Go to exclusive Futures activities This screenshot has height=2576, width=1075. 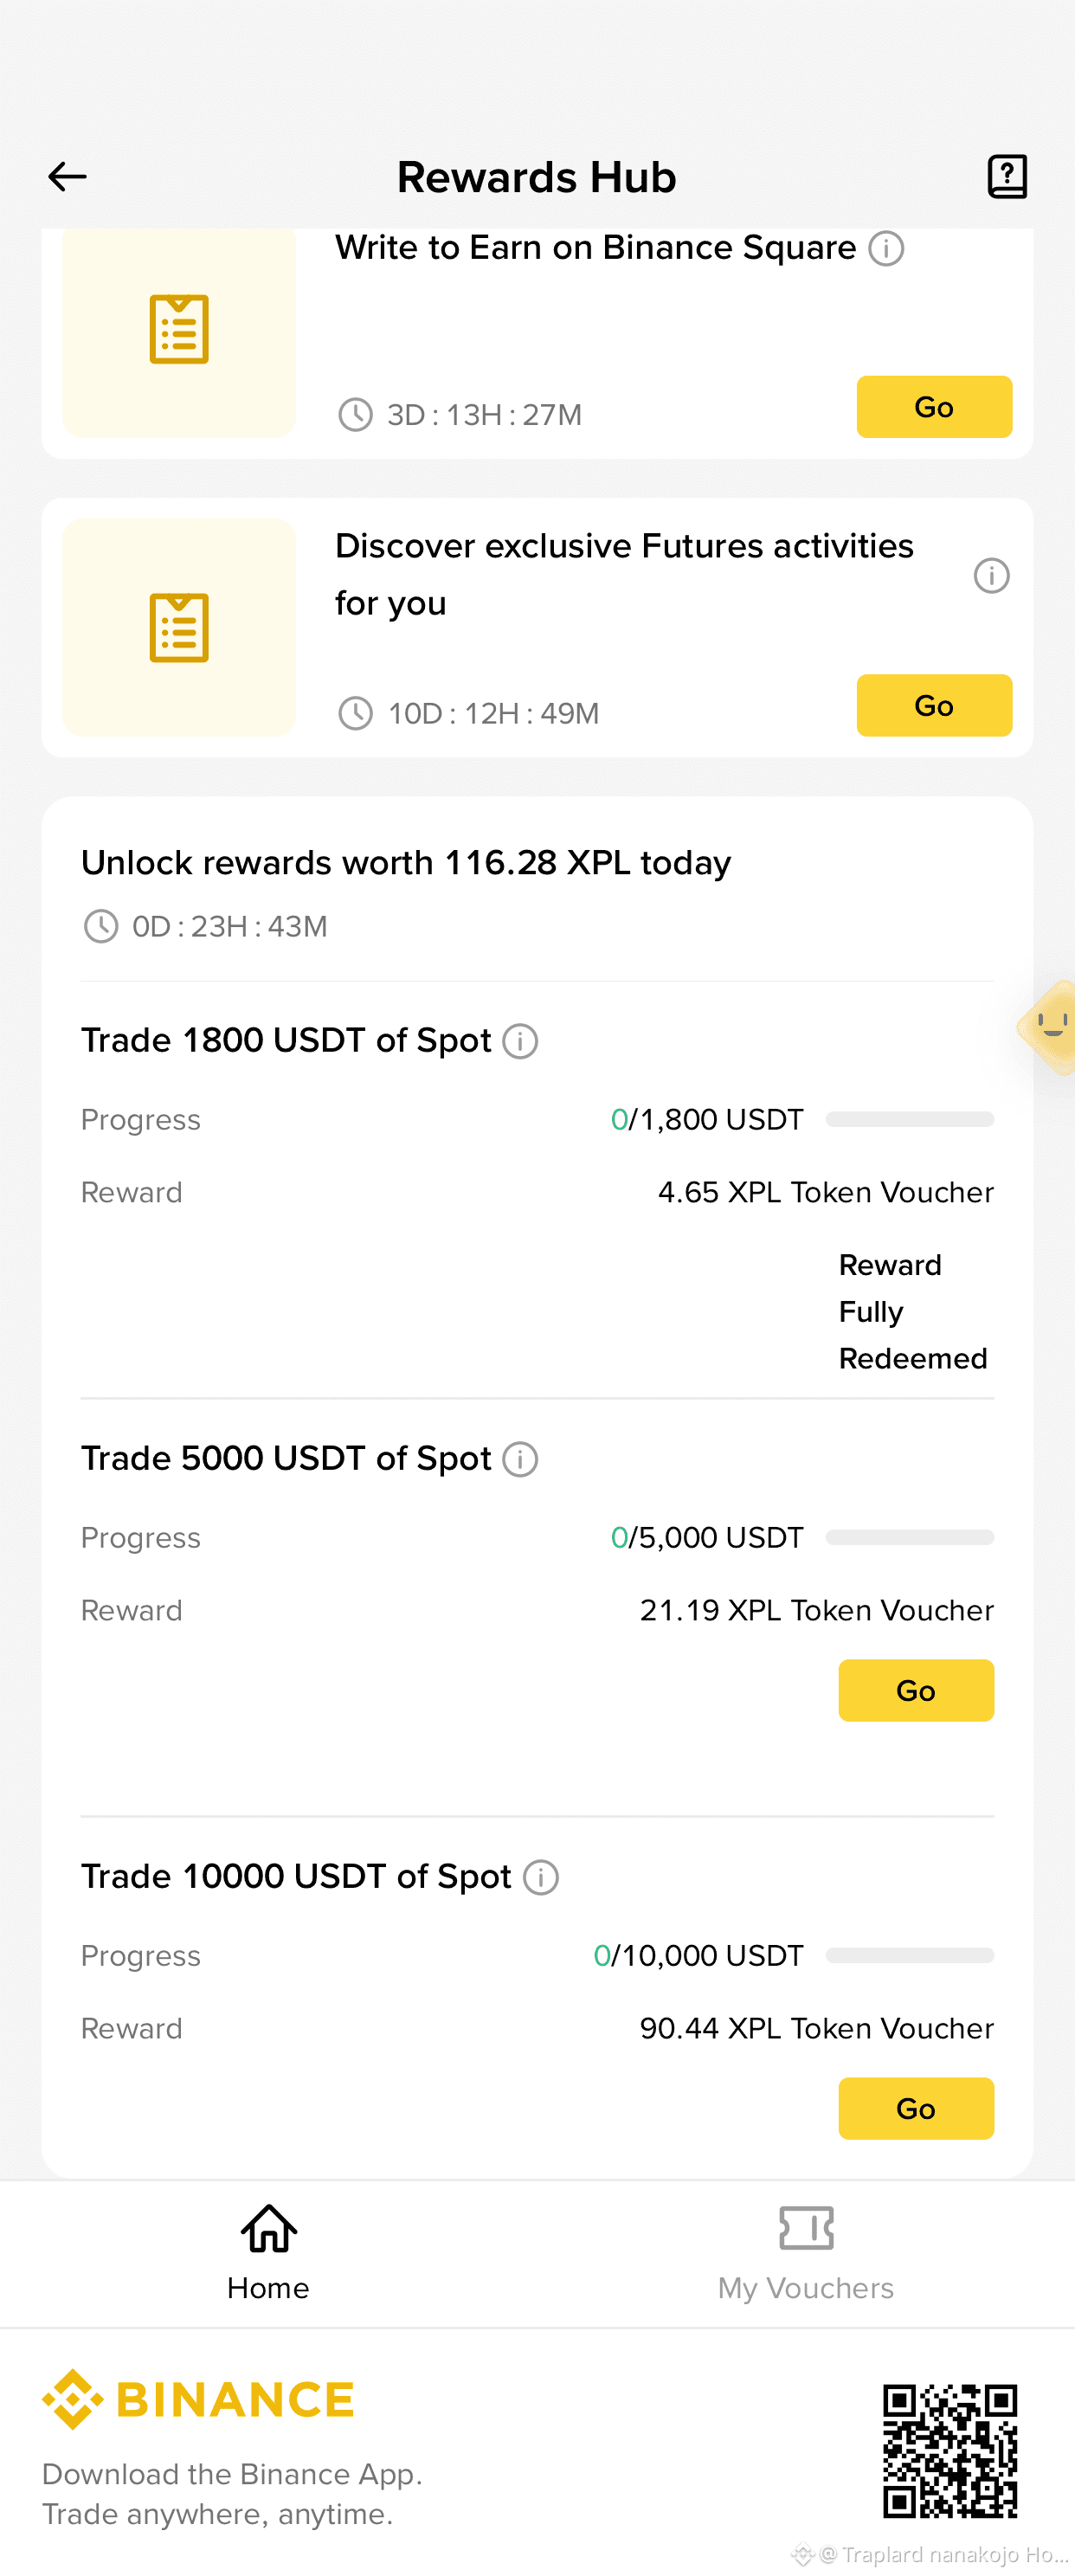tap(934, 705)
